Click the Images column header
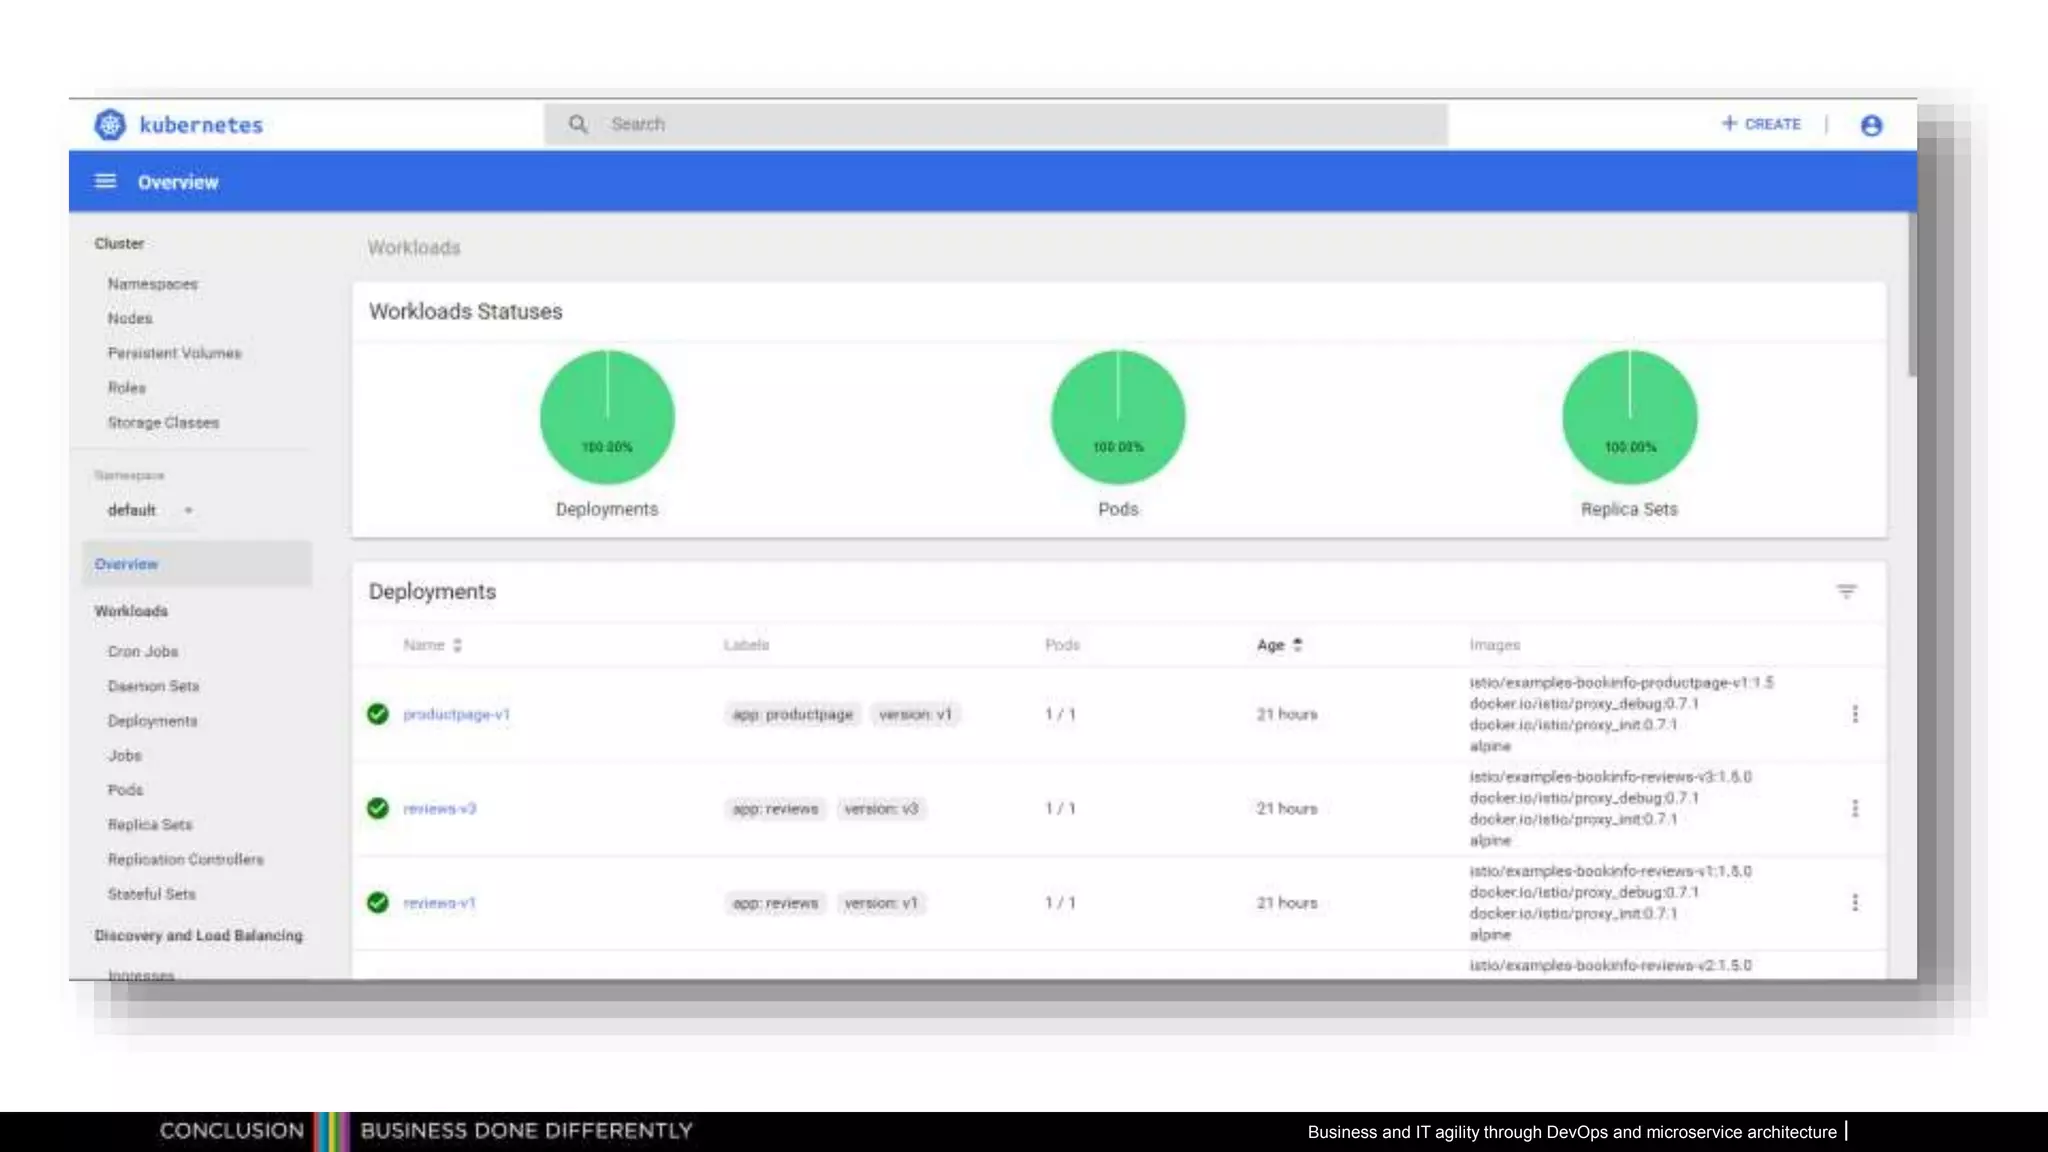The image size is (2048, 1152). coord(1494,645)
